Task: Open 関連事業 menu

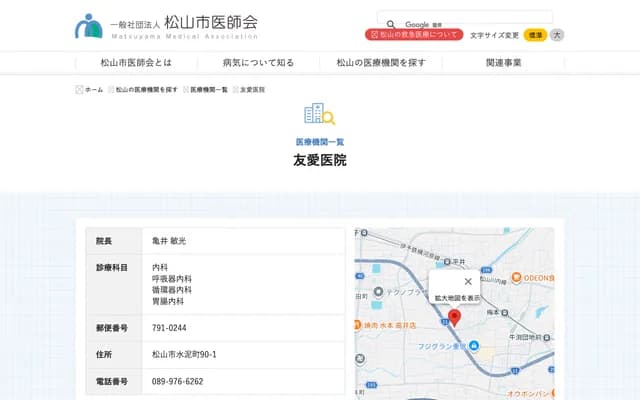Action: point(503,62)
